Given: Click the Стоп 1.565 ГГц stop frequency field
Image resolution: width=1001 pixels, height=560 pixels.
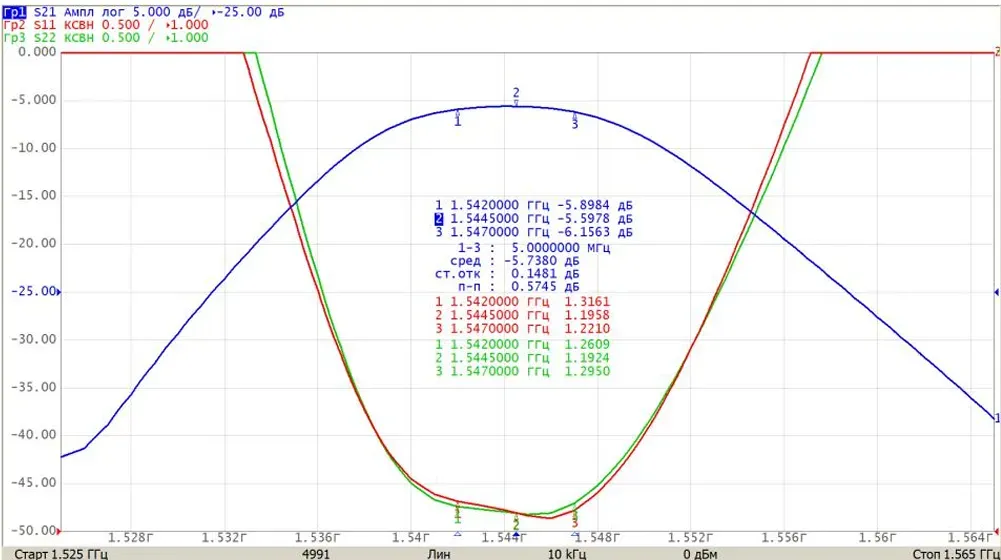Looking at the screenshot, I should click(956, 554).
